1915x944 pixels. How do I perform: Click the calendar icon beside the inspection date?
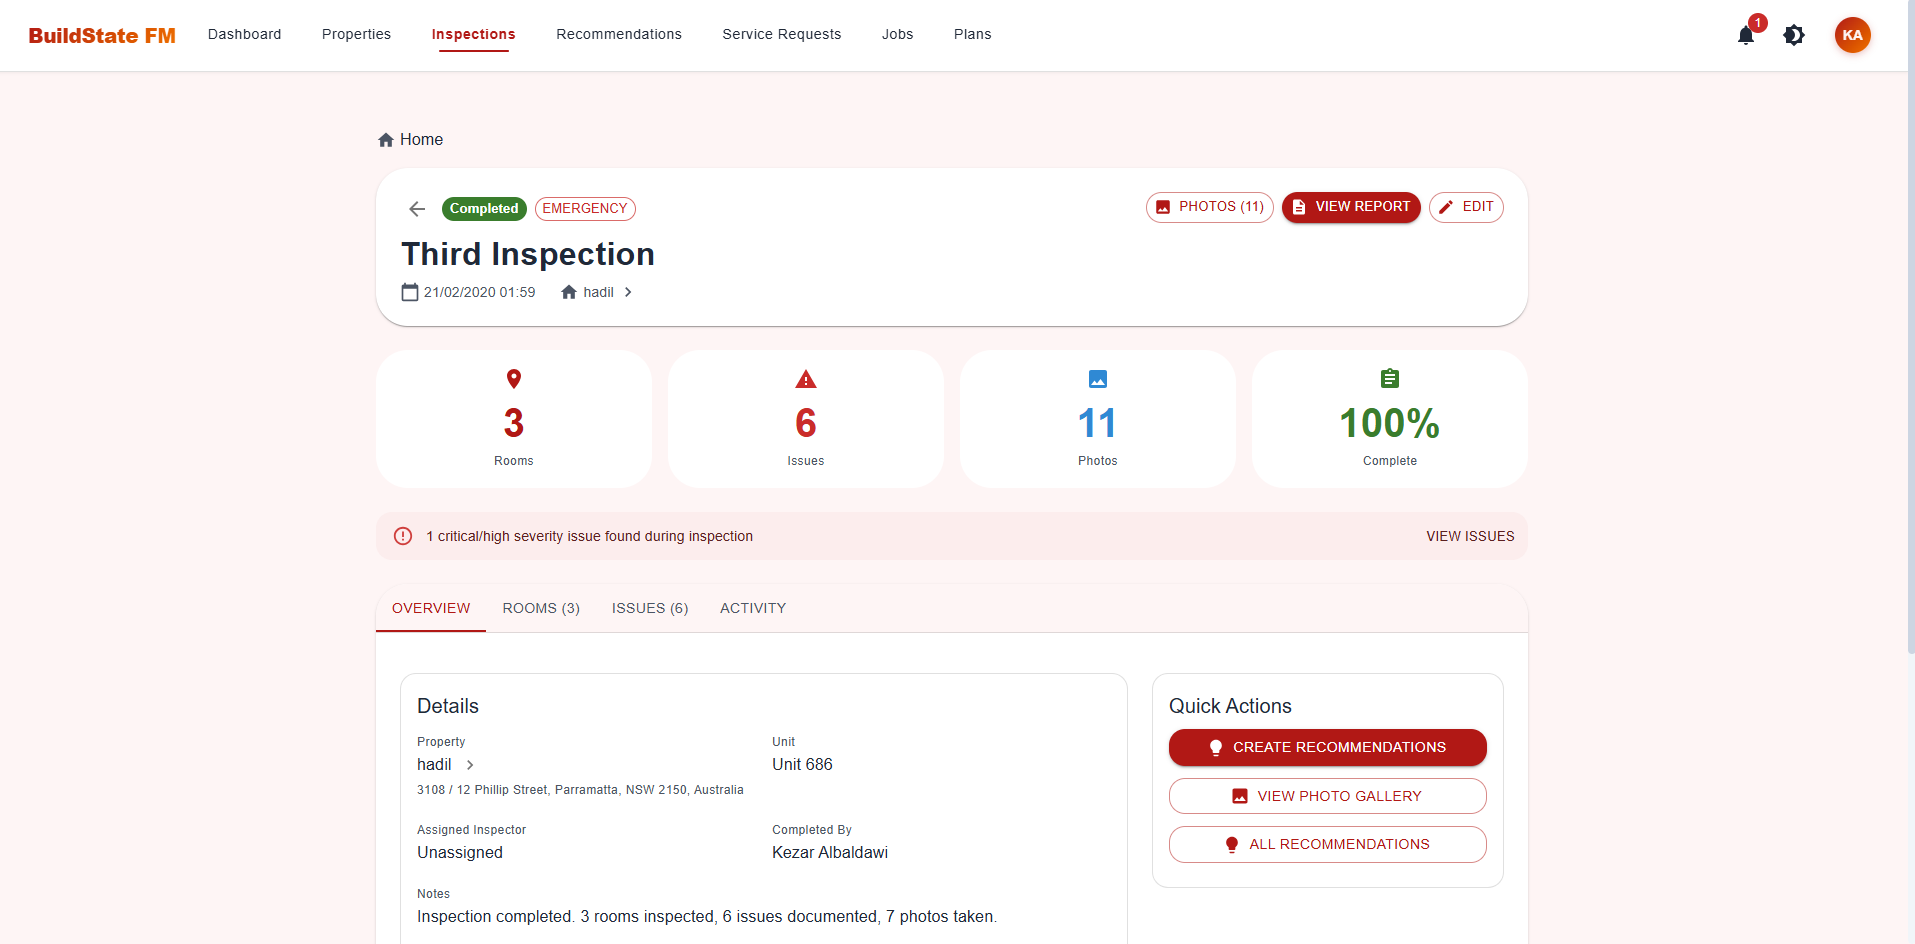coord(409,292)
